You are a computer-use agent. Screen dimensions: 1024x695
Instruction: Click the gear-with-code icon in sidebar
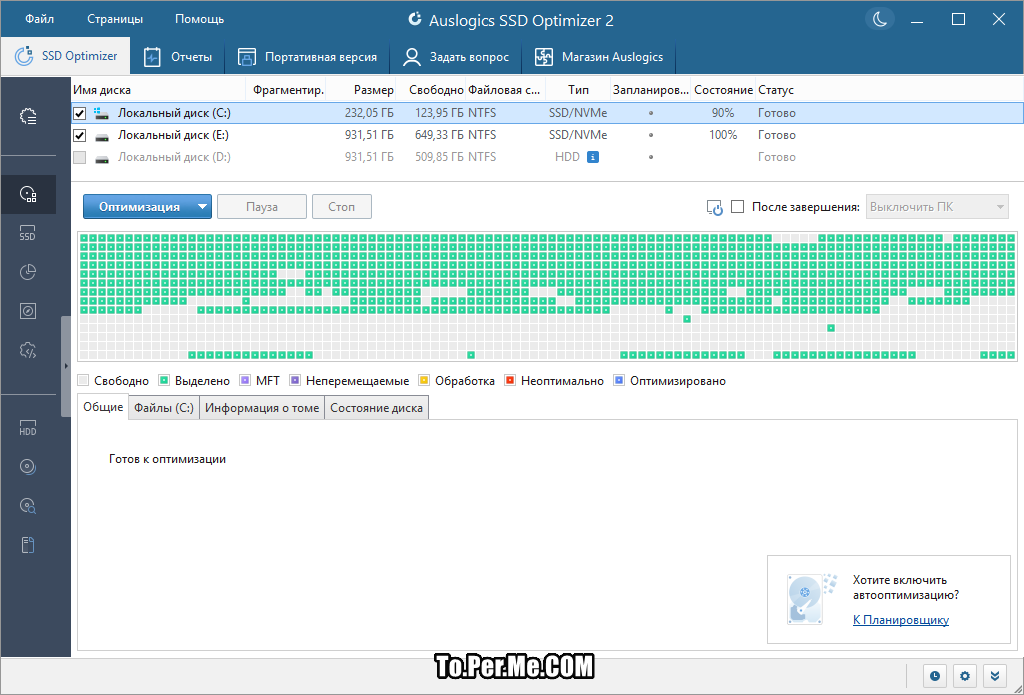[28, 349]
